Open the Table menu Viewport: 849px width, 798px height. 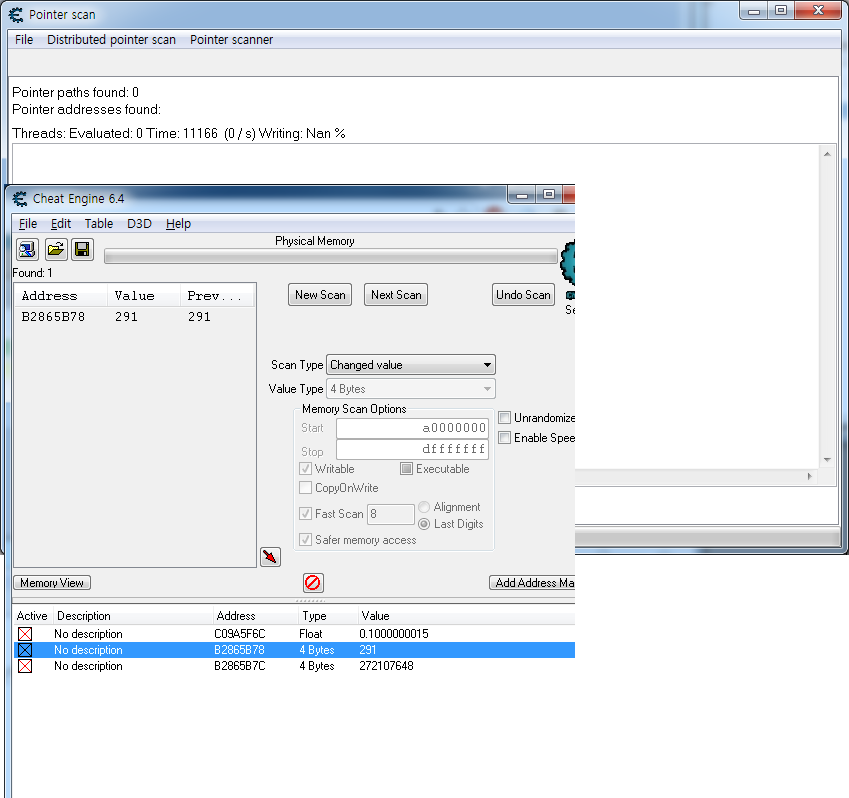(x=99, y=224)
